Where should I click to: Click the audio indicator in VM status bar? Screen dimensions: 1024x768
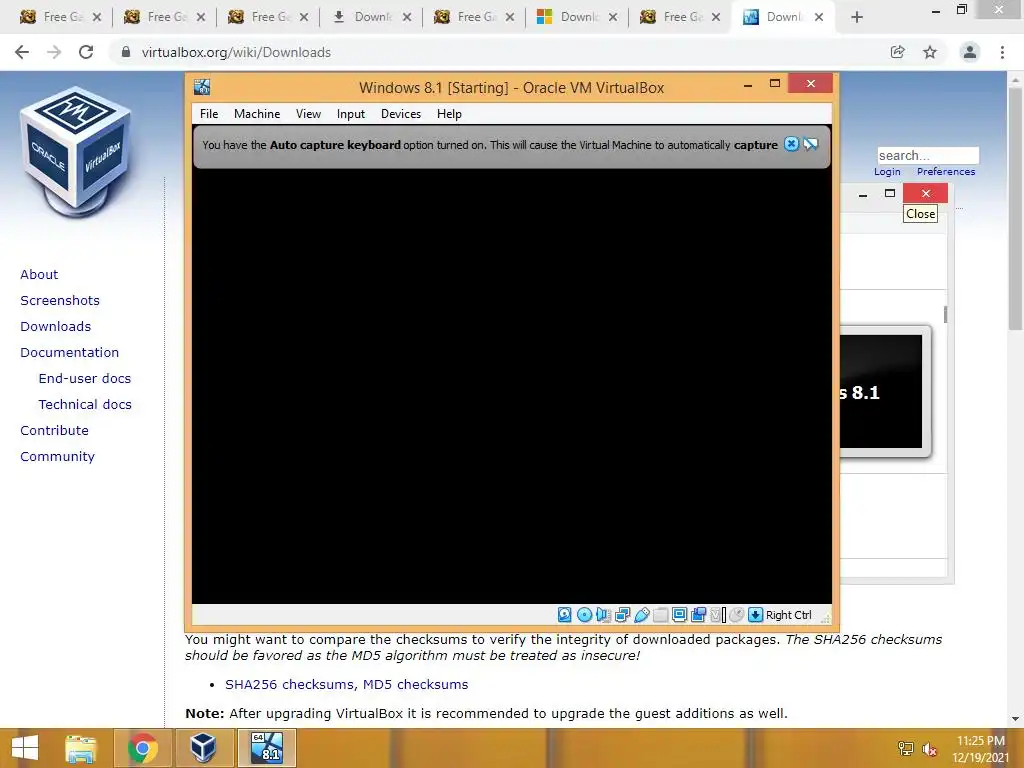603,615
